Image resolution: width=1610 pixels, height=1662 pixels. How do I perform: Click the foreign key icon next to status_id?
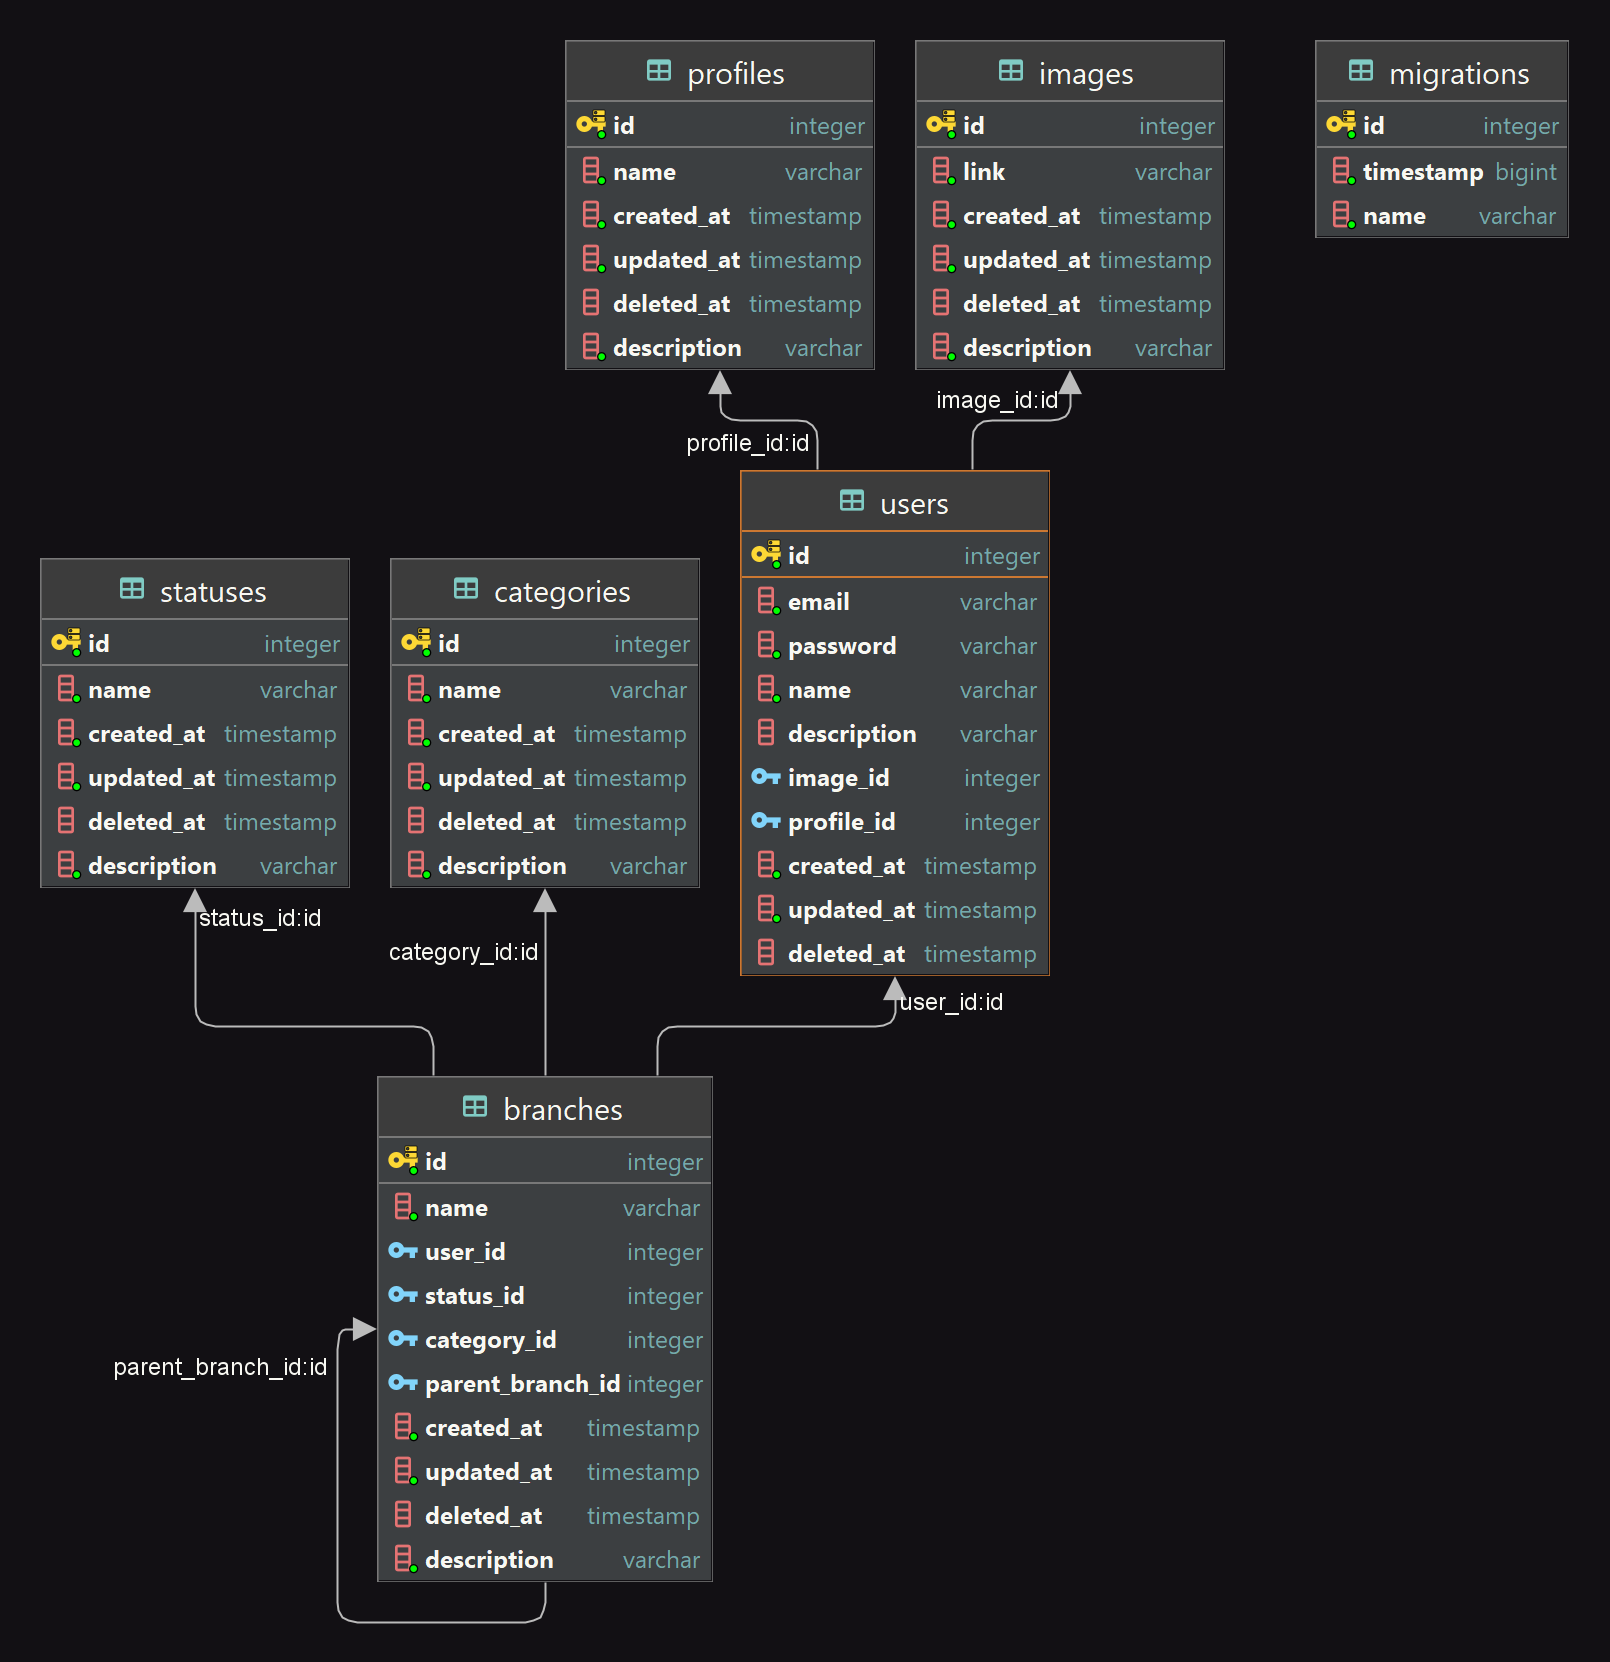404,1296
